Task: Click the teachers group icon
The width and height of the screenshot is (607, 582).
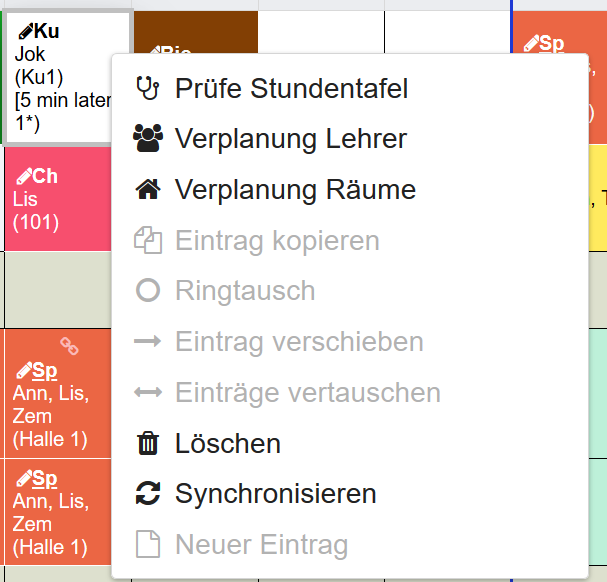Action: tap(147, 139)
